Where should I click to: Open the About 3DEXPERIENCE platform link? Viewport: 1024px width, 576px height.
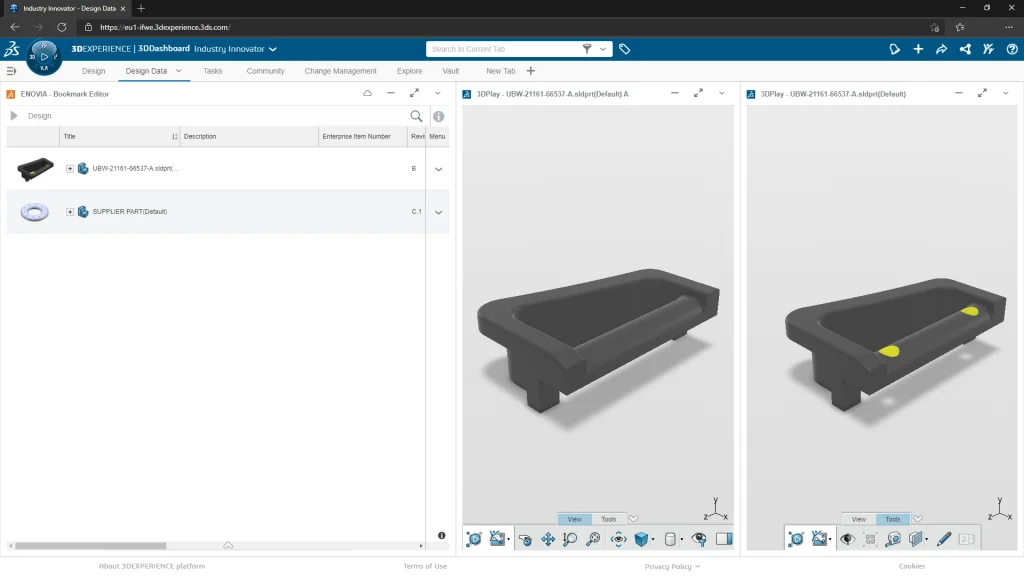coord(152,566)
